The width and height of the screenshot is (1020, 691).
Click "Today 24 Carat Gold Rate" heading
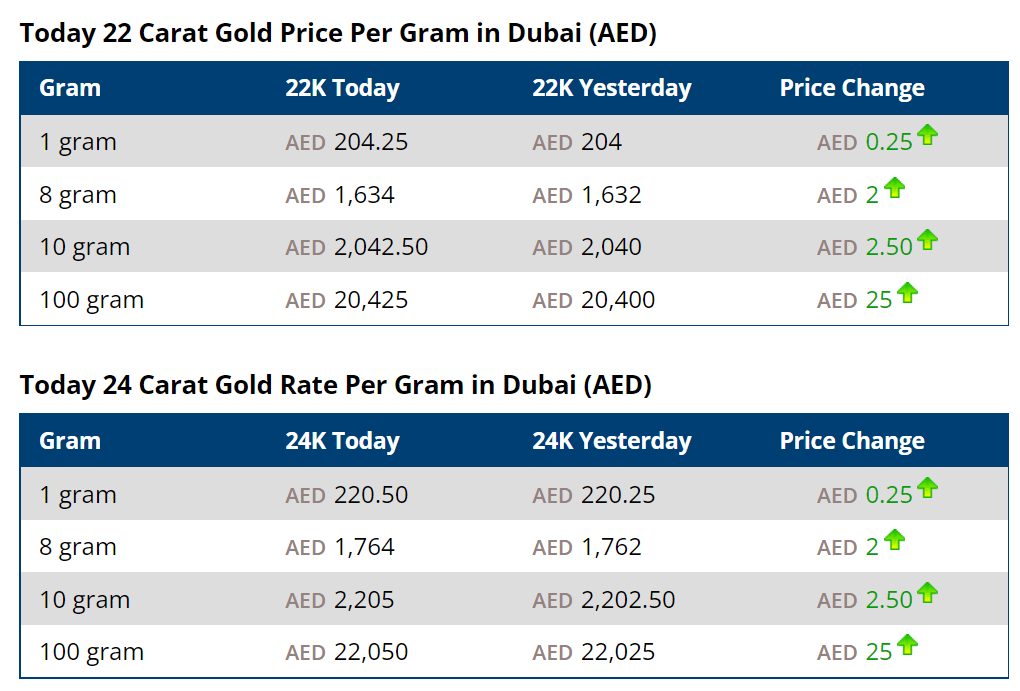(x=335, y=385)
